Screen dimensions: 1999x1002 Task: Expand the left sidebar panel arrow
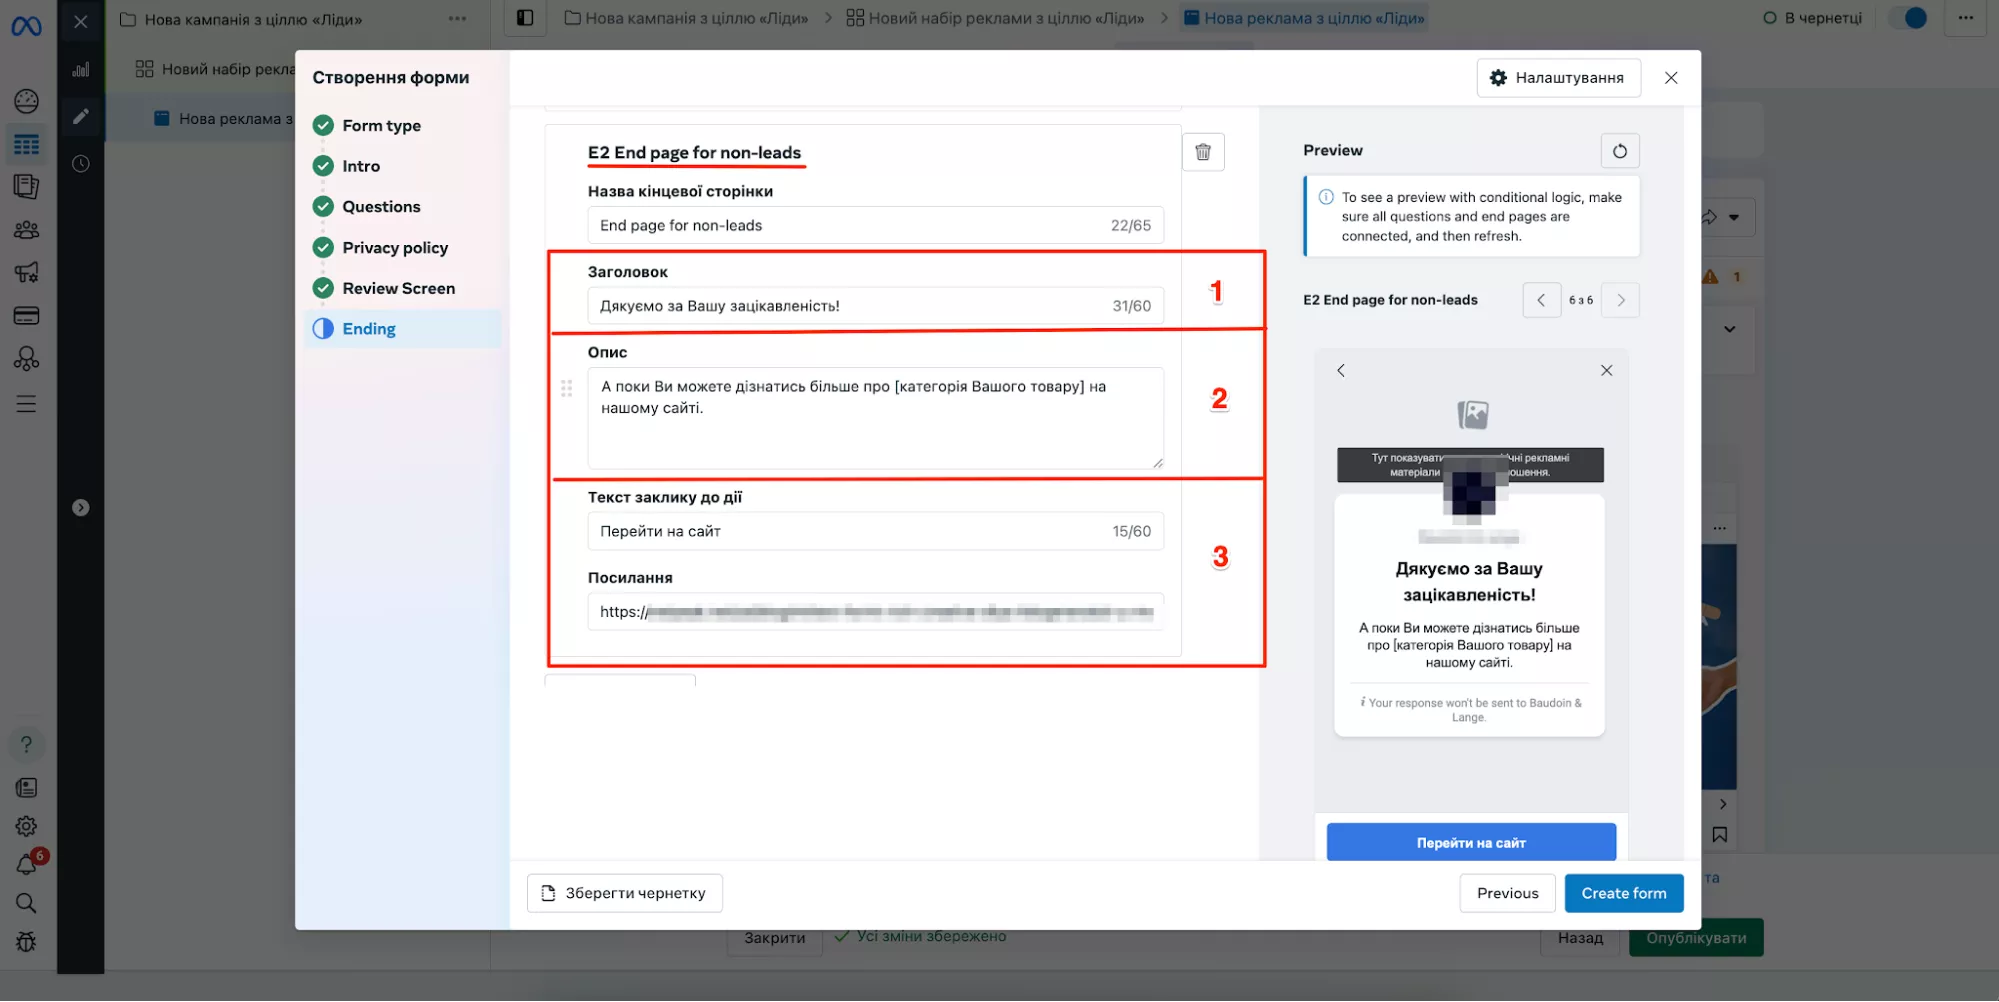(x=81, y=508)
